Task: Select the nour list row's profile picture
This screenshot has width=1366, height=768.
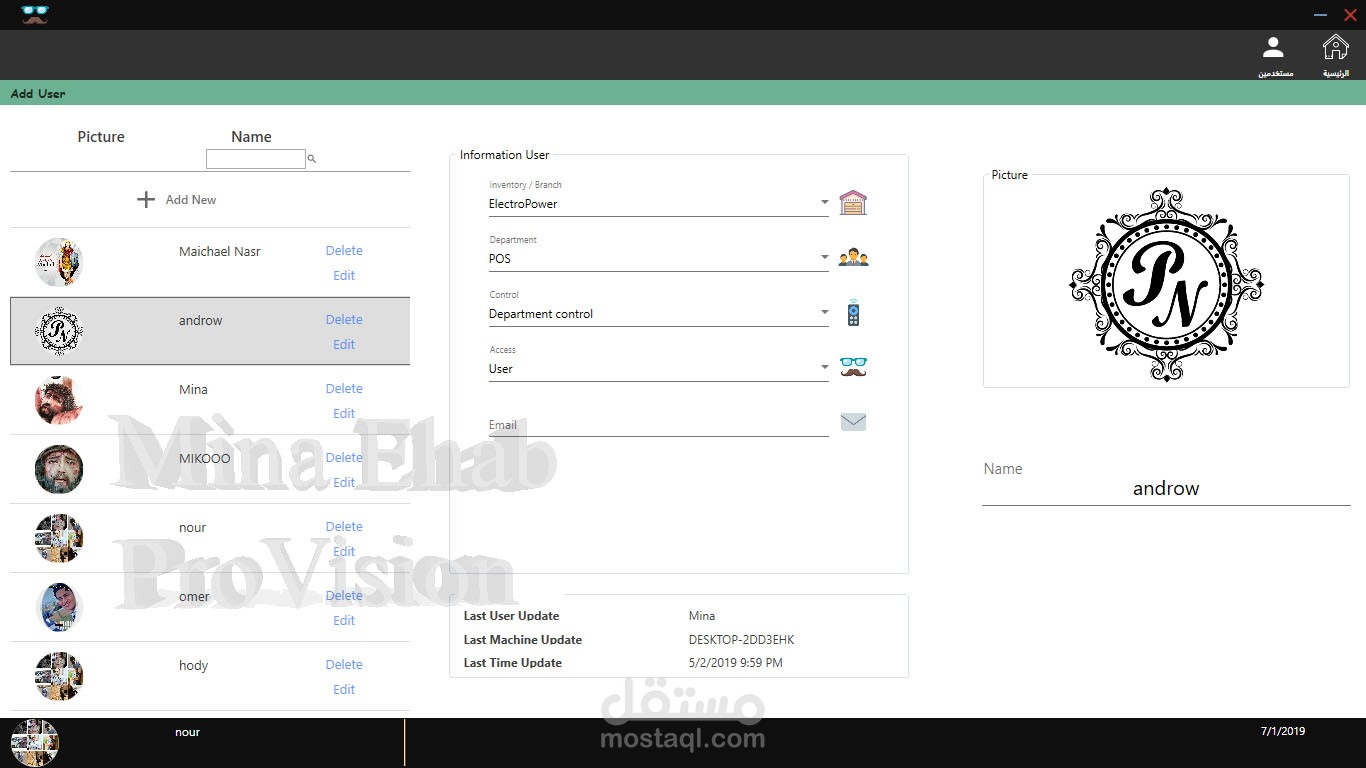Action: pos(59,538)
